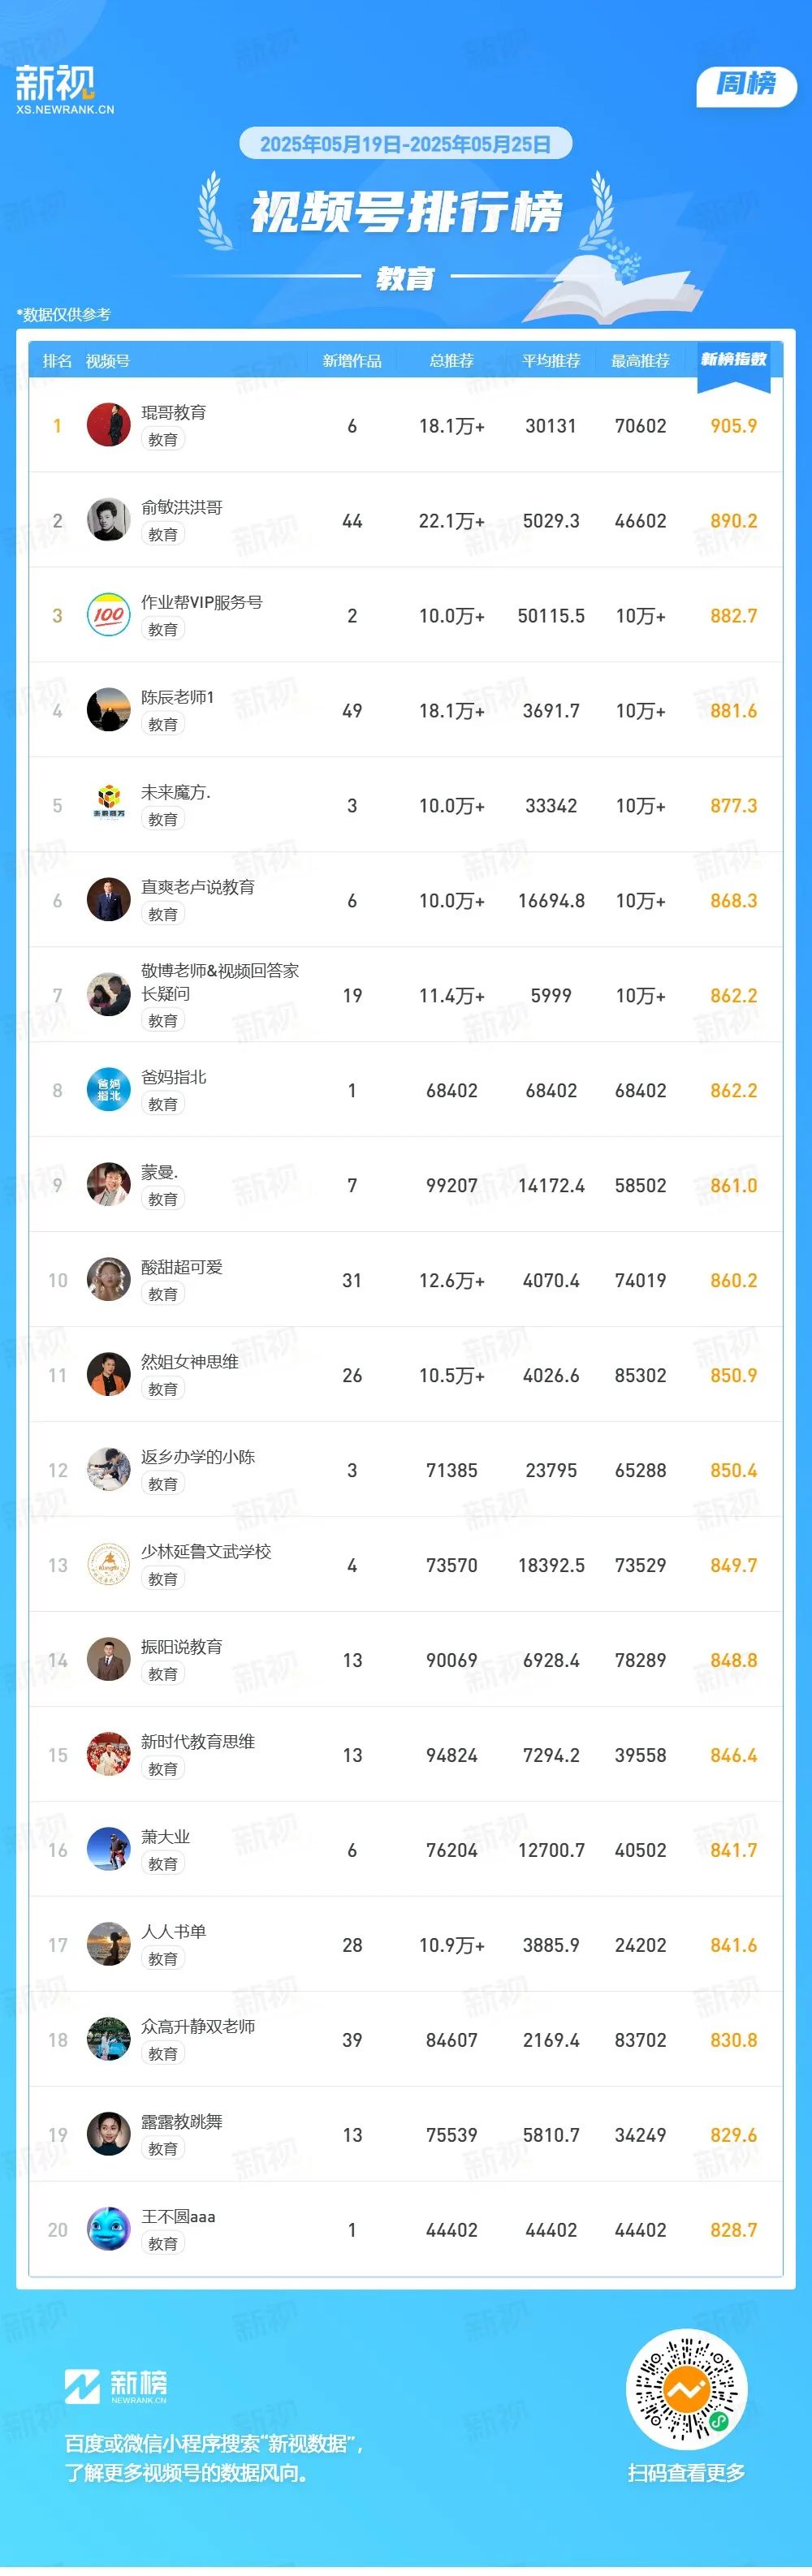Open the 琨哥教育 avatar thumbnail
Image resolution: width=812 pixels, height=2576 pixels.
(108, 425)
